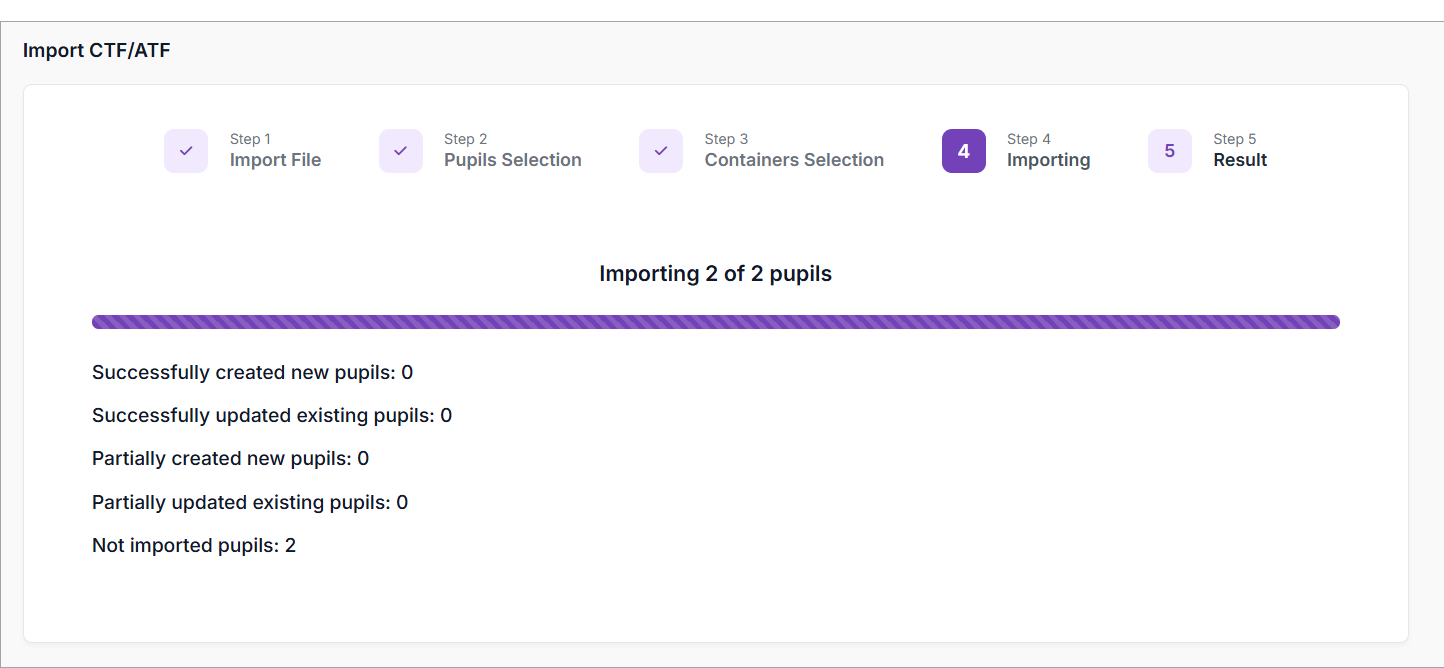Image resolution: width=1444 pixels, height=668 pixels.
Task: Click the 'Import CTF/ATF' page title
Action: point(97,50)
